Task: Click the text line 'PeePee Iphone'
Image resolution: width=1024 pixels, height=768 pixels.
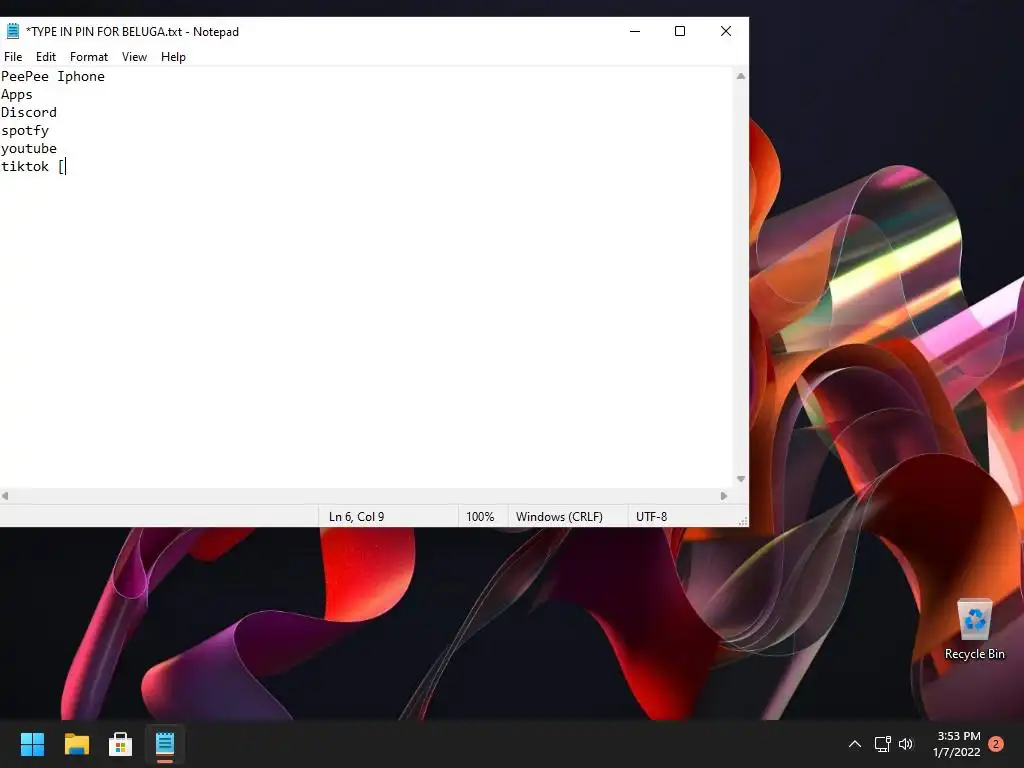Action: coord(53,76)
